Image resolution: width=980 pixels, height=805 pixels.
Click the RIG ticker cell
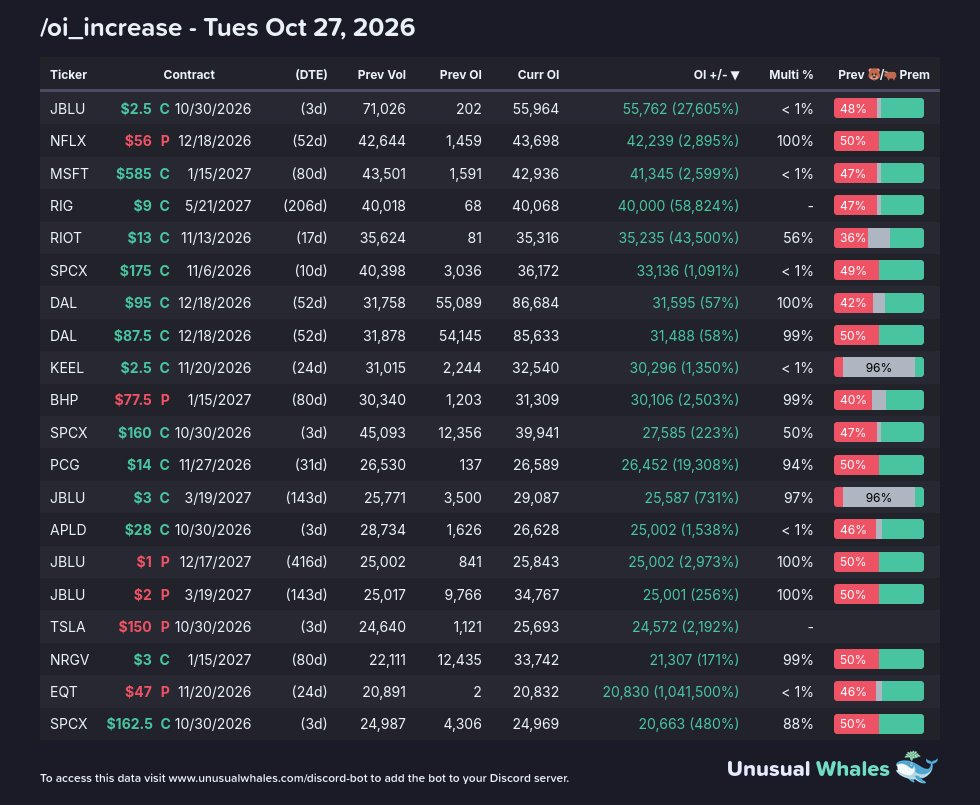click(61, 206)
